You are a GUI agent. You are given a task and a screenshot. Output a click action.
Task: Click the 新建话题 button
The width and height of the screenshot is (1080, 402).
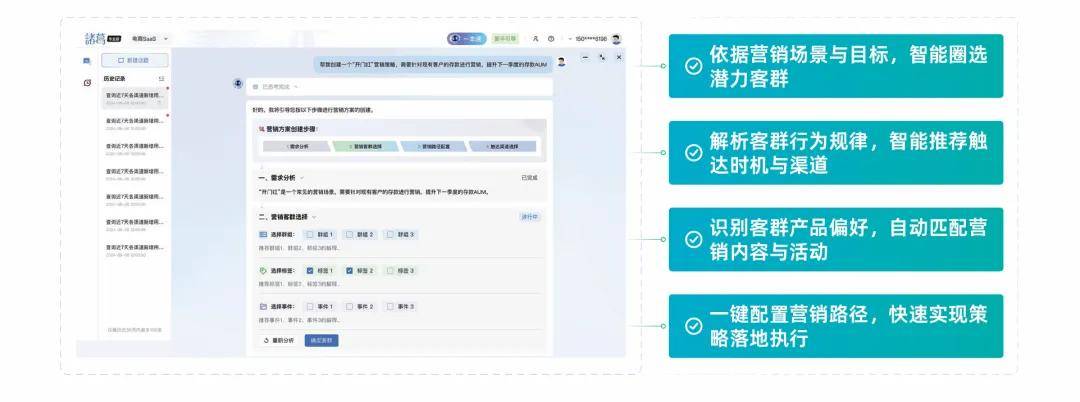click(134, 61)
